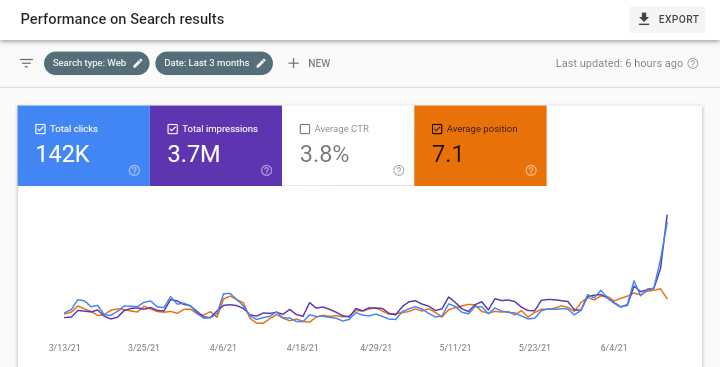Click pencil icon on Search type chip
The height and width of the screenshot is (367, 720).
(138, 63)
